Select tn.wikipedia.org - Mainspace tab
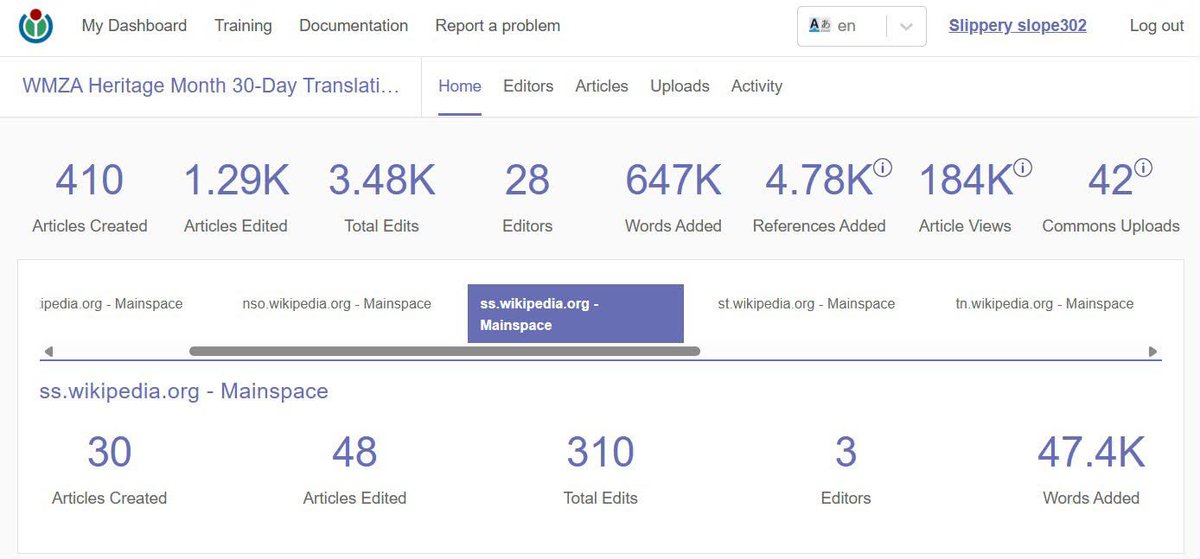The width and height of the screenshot is (1200, 559). coord(1045,303)
